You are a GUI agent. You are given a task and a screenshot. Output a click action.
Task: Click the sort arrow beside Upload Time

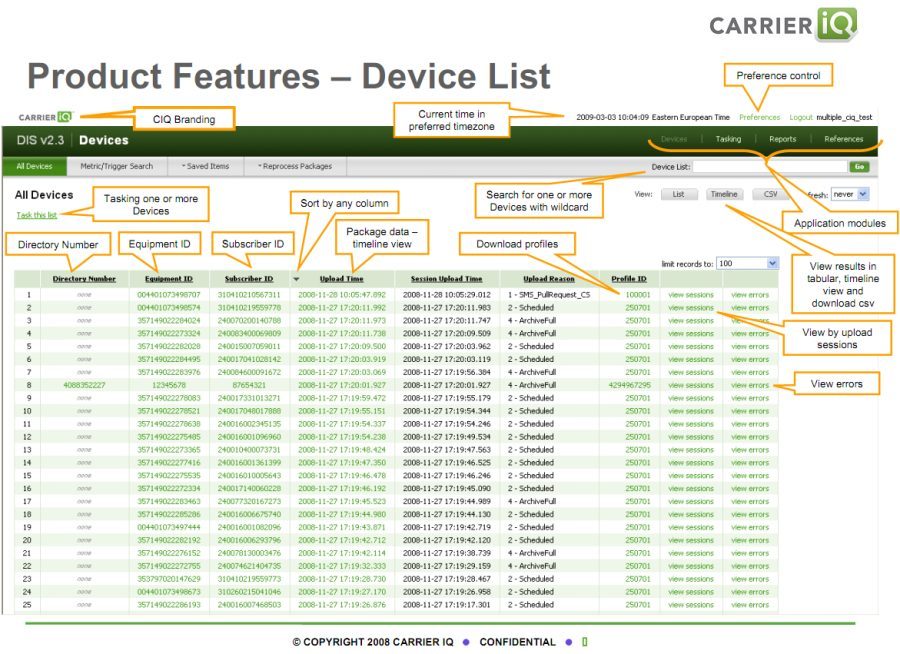[x=296, y=279]
